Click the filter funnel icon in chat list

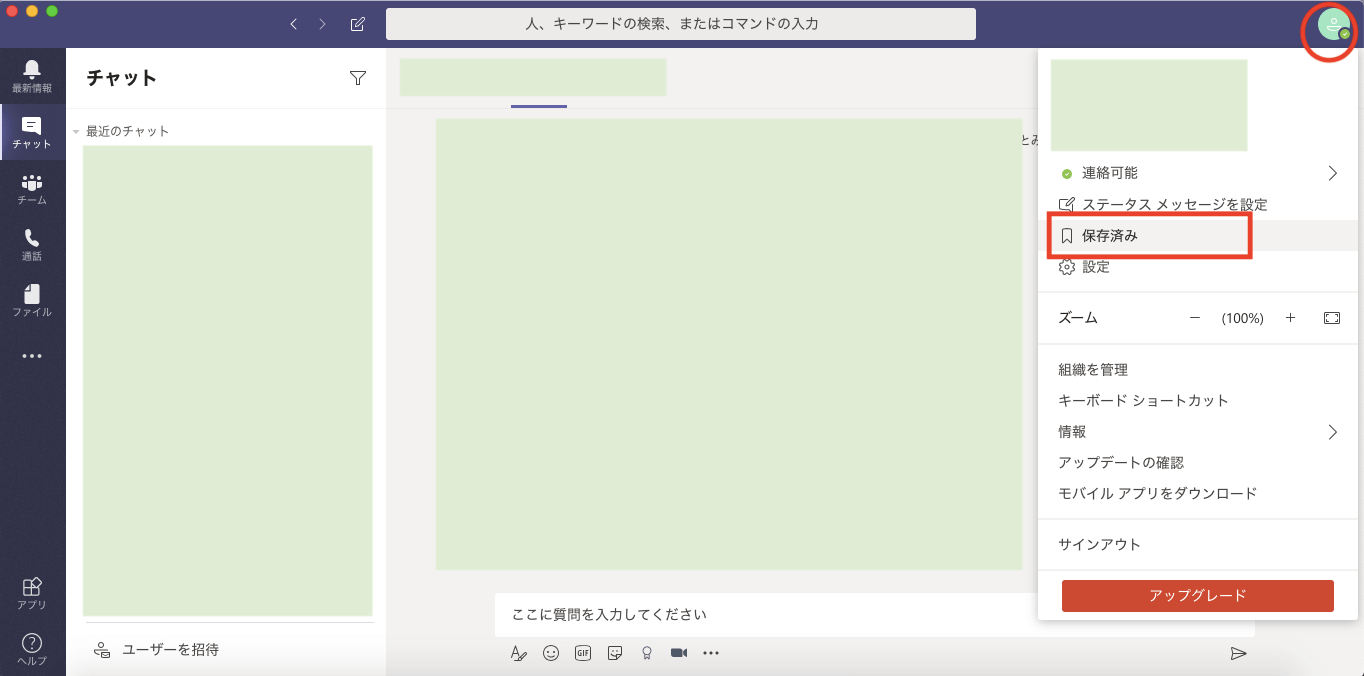coord(358,78)
